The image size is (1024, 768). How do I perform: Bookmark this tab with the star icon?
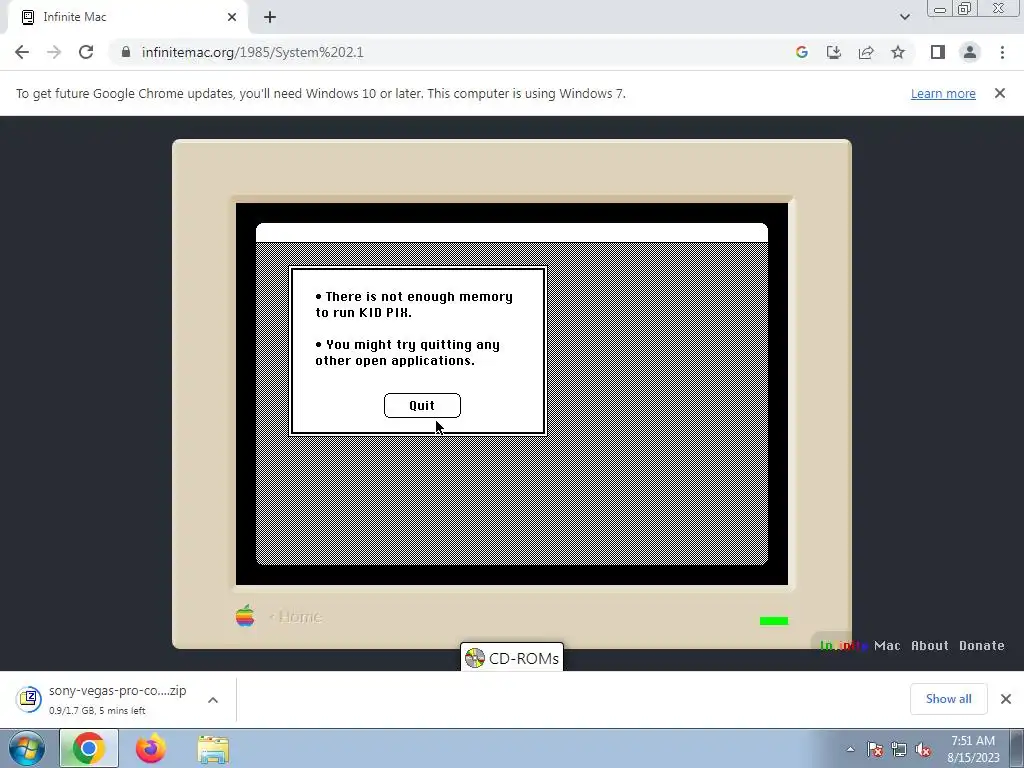point(898,52)
